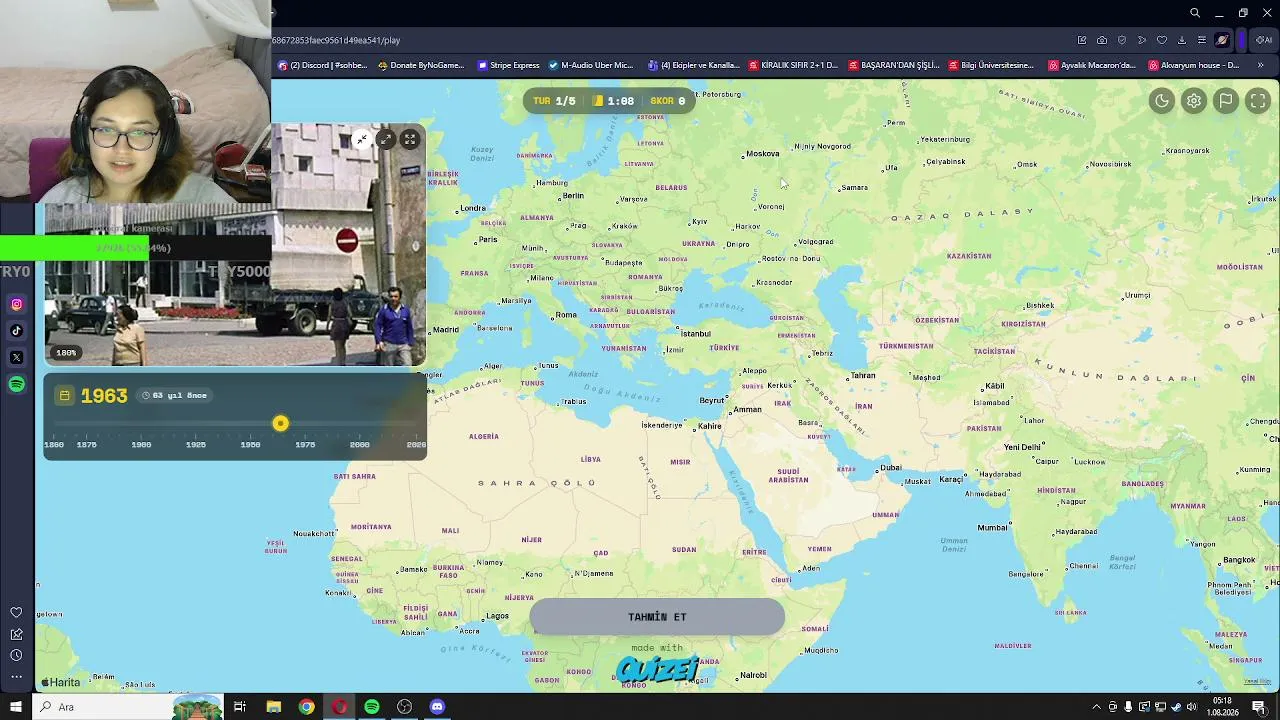
Task: Show hidden system tray icons
Action: 1096,707
